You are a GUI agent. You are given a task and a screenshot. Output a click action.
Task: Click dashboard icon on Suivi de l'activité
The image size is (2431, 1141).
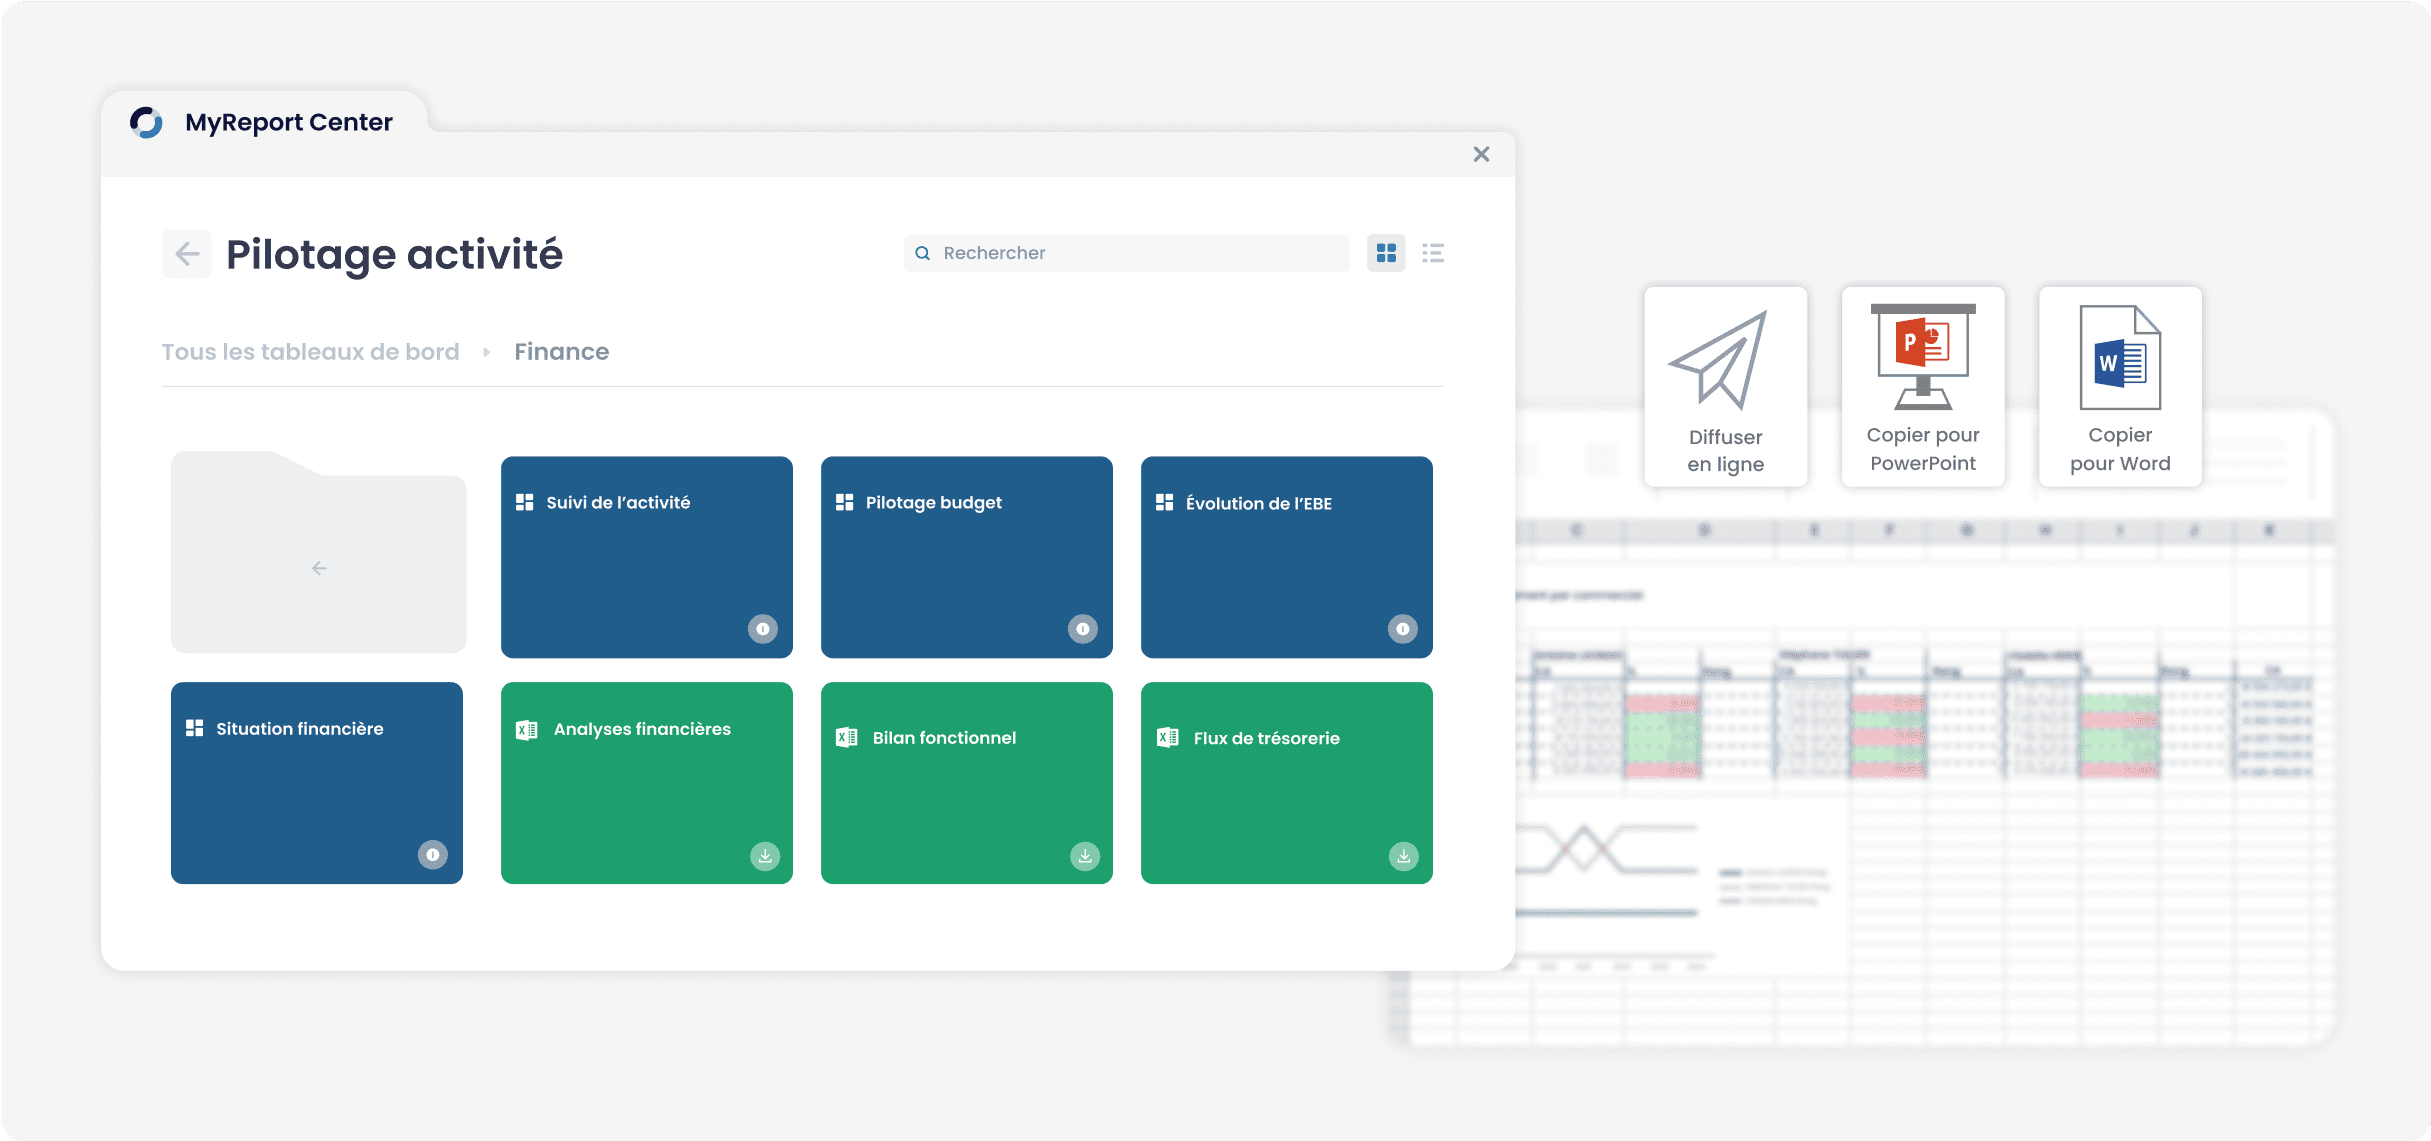point(524,502)
